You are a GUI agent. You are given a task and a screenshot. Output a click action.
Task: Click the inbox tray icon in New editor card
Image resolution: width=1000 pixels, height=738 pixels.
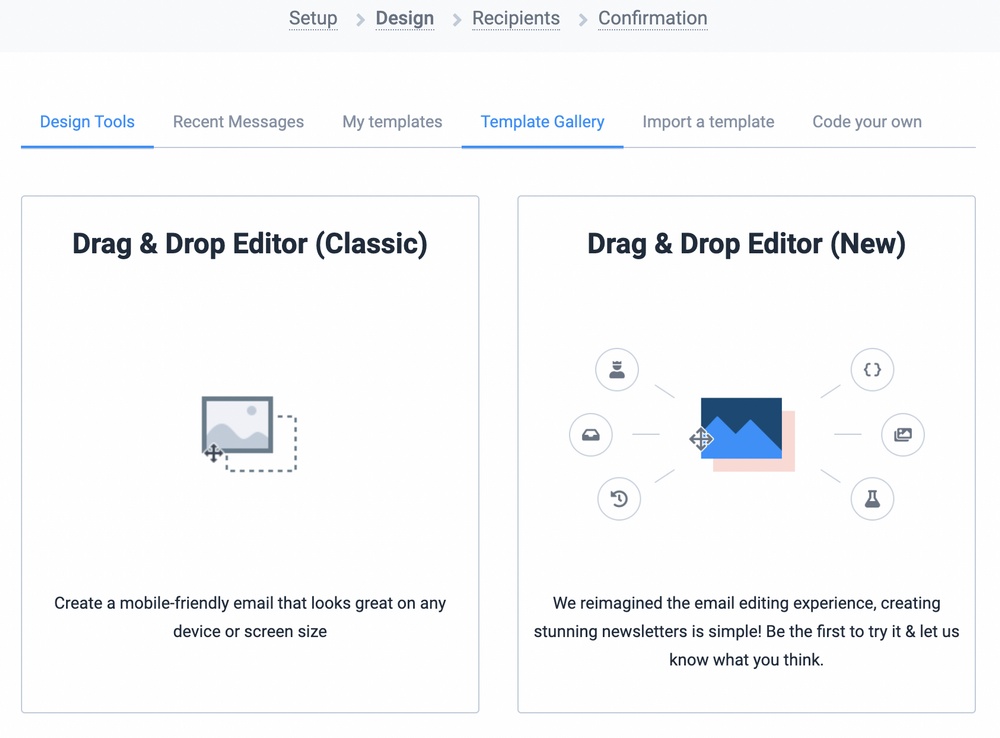[x=590, y=435]
